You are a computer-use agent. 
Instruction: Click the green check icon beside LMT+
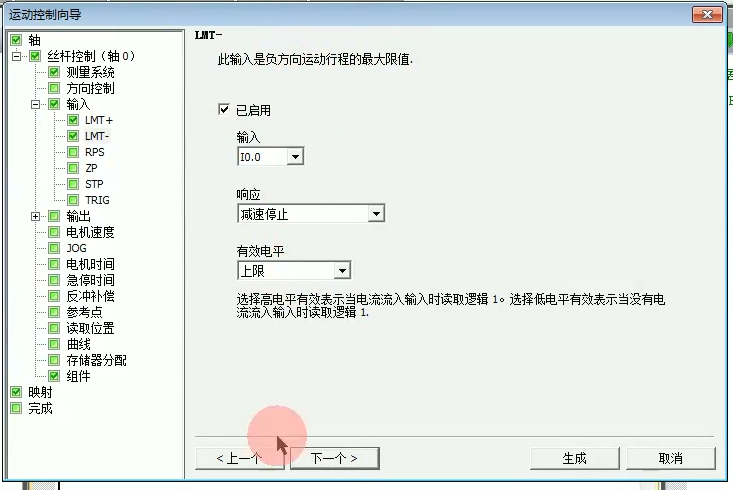pos(73,120)
